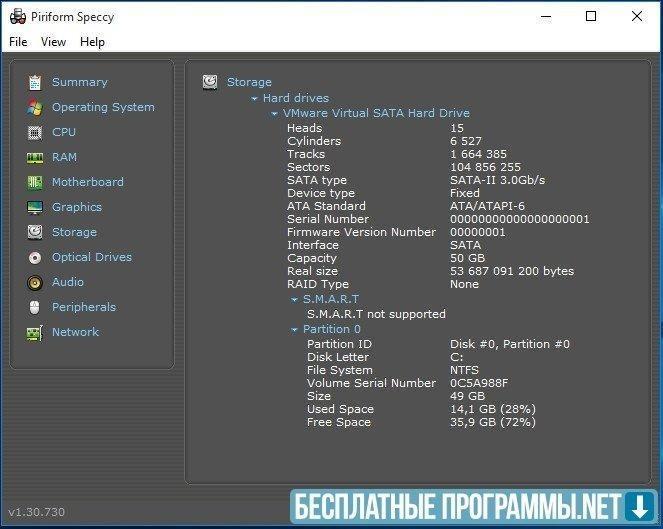The width and height of the screenshot is (663, 529).
Task: Click the Volume Serial Number 0C5A988F value
Action: (479, 383)
